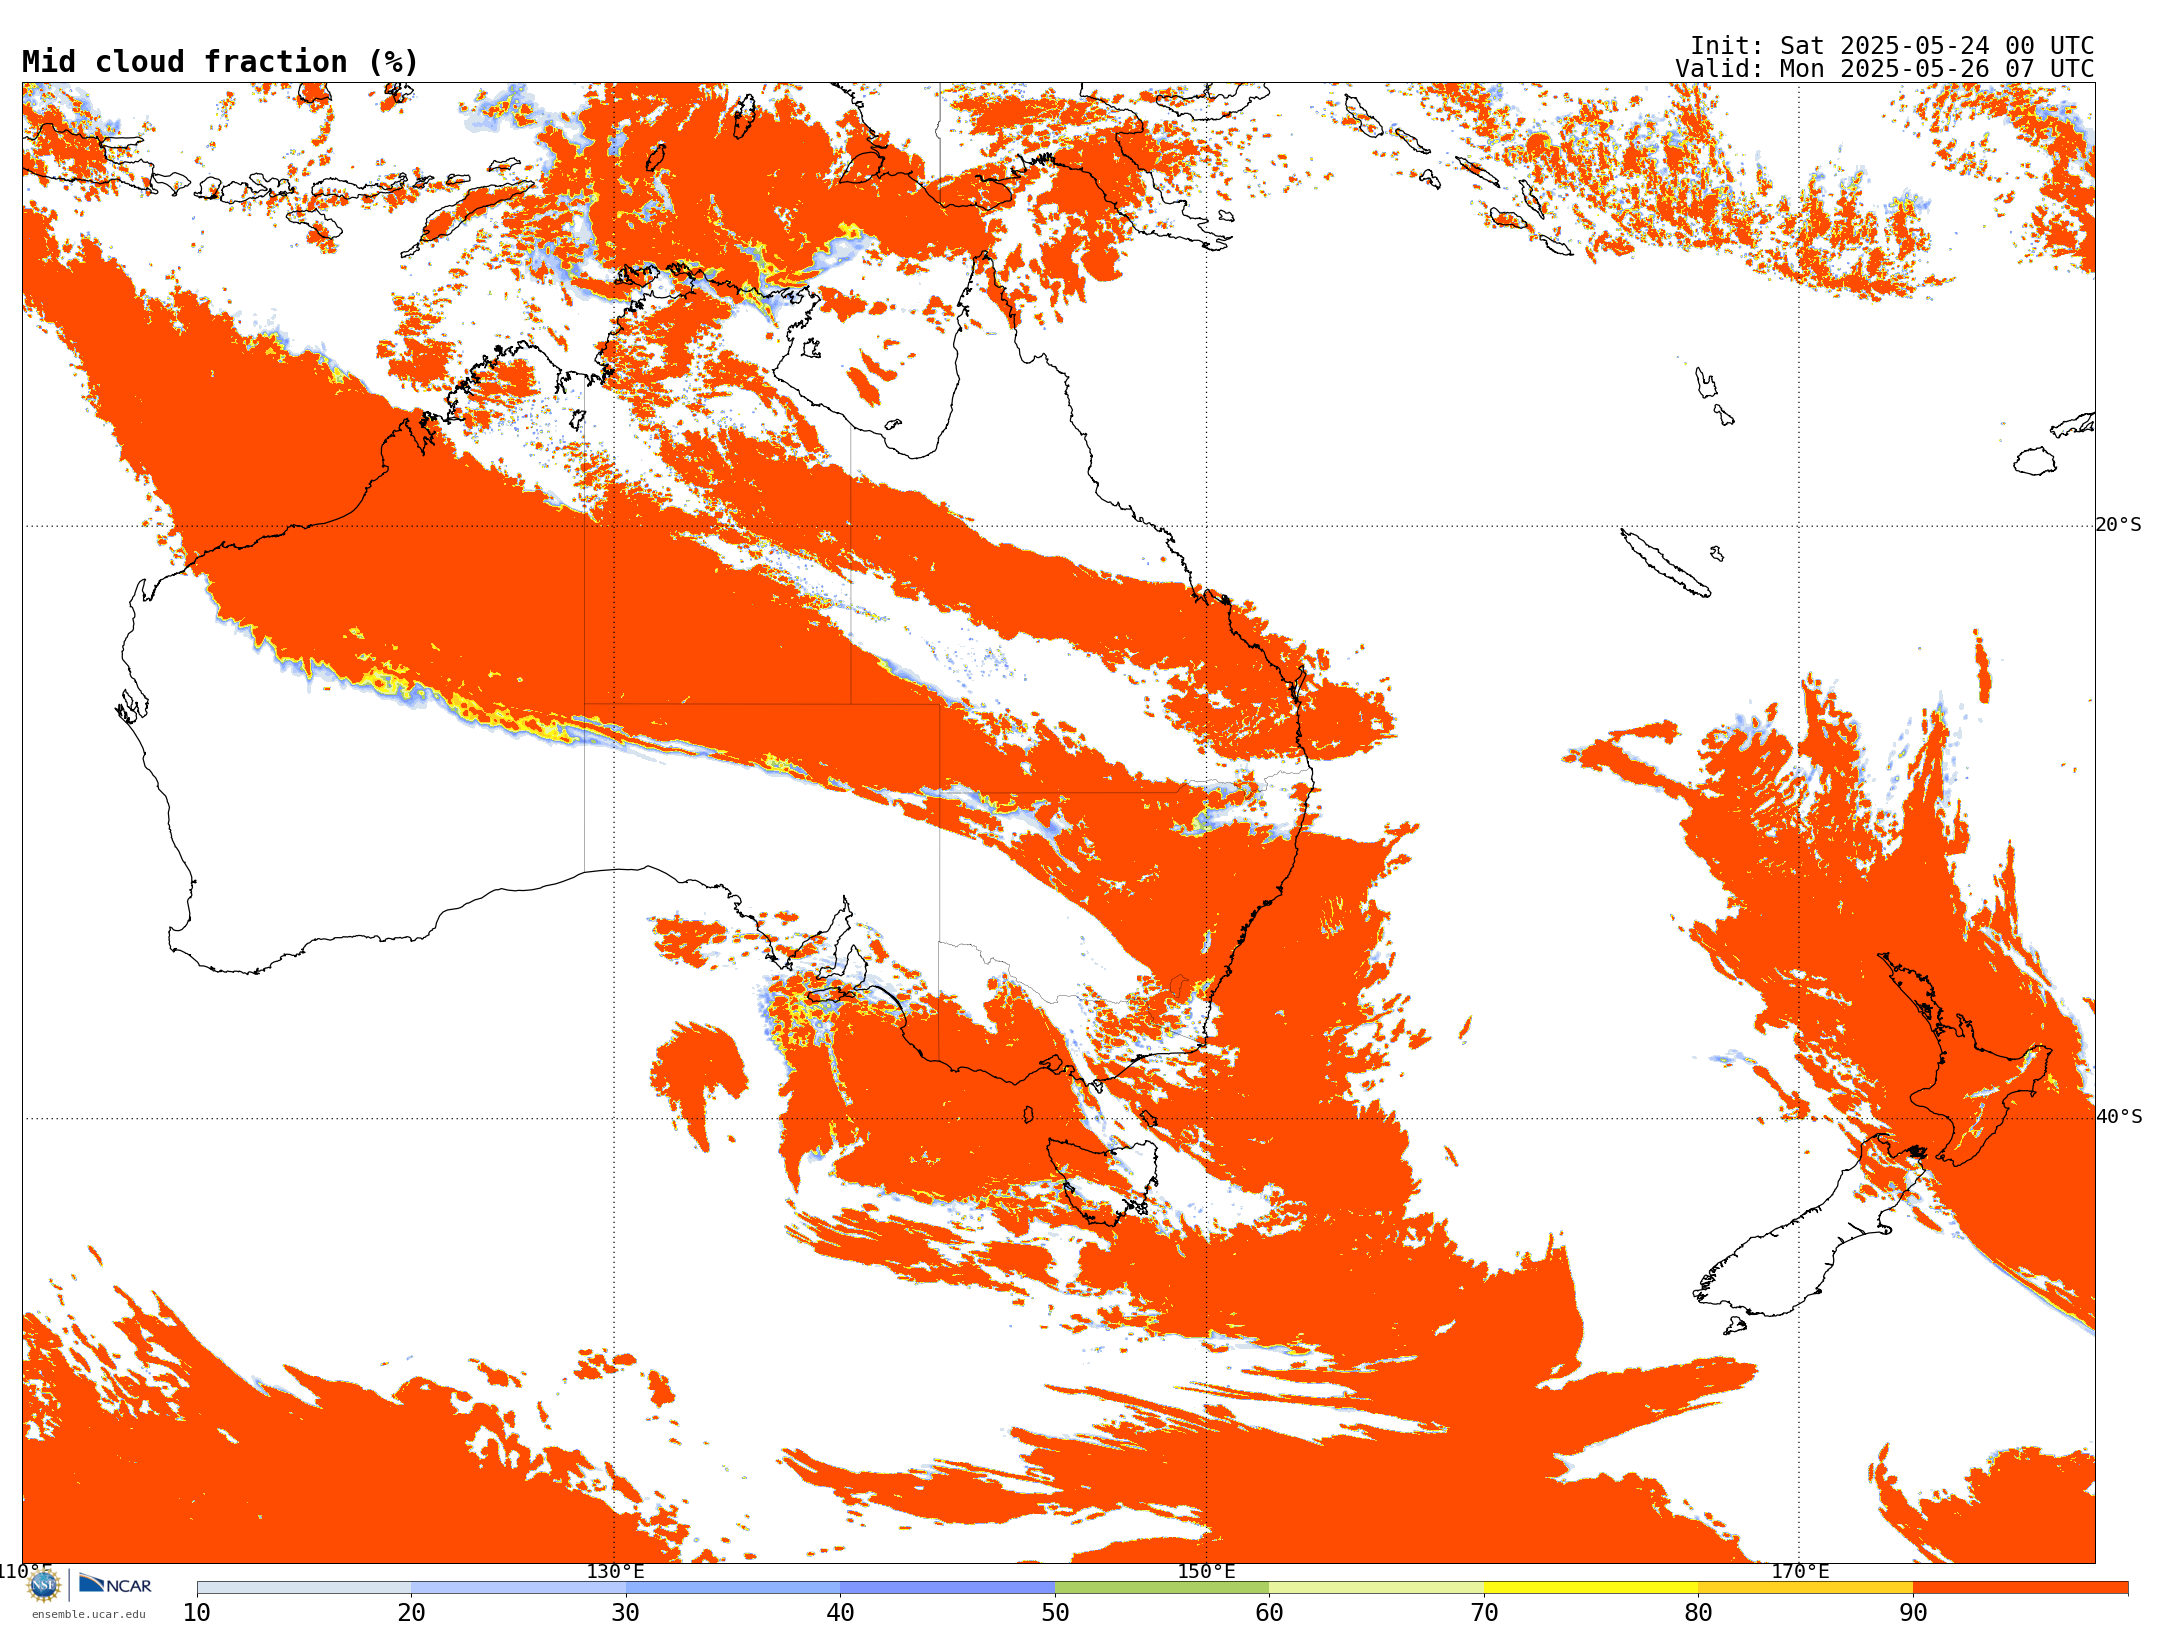The height and width of the screenshot is (1626, 2160).
Task: Click the 40°S latitude label
Action: coord(2119,1117)
